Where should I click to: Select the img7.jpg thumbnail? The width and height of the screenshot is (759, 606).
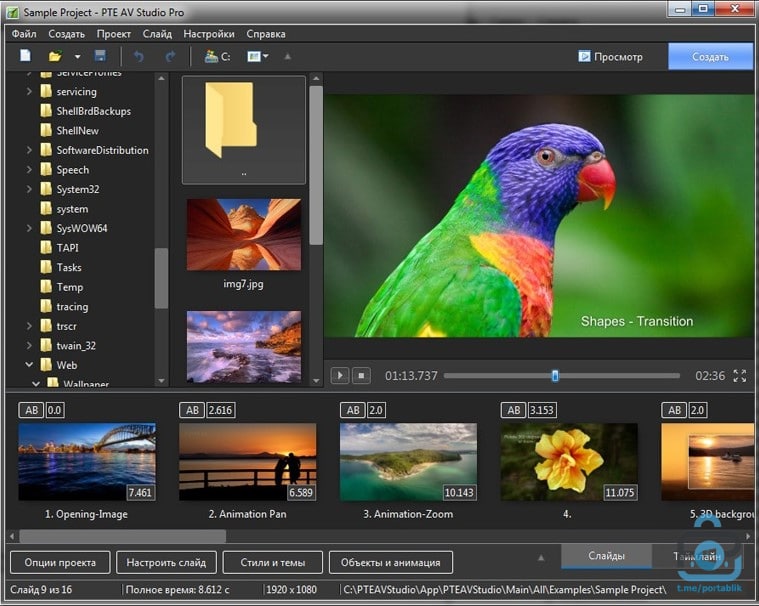coord(243,235)
